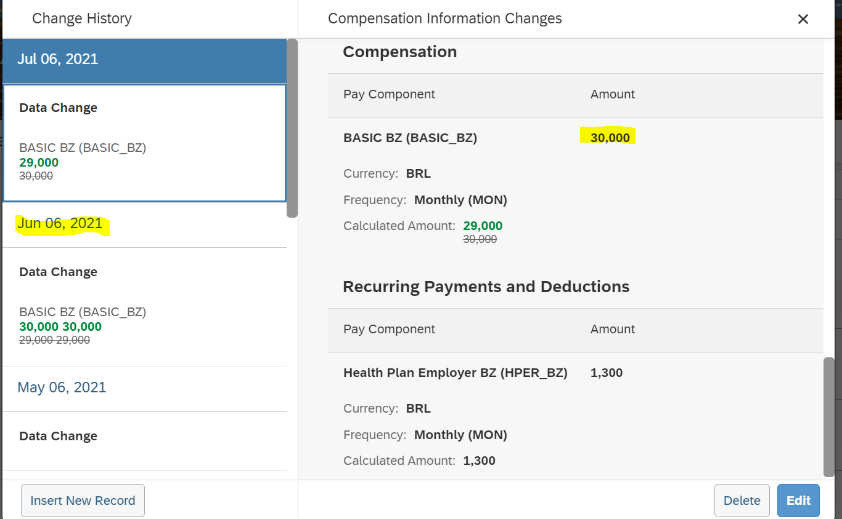The image size is (842, 519).
Task: Click the Edit button
Action: 798,500
